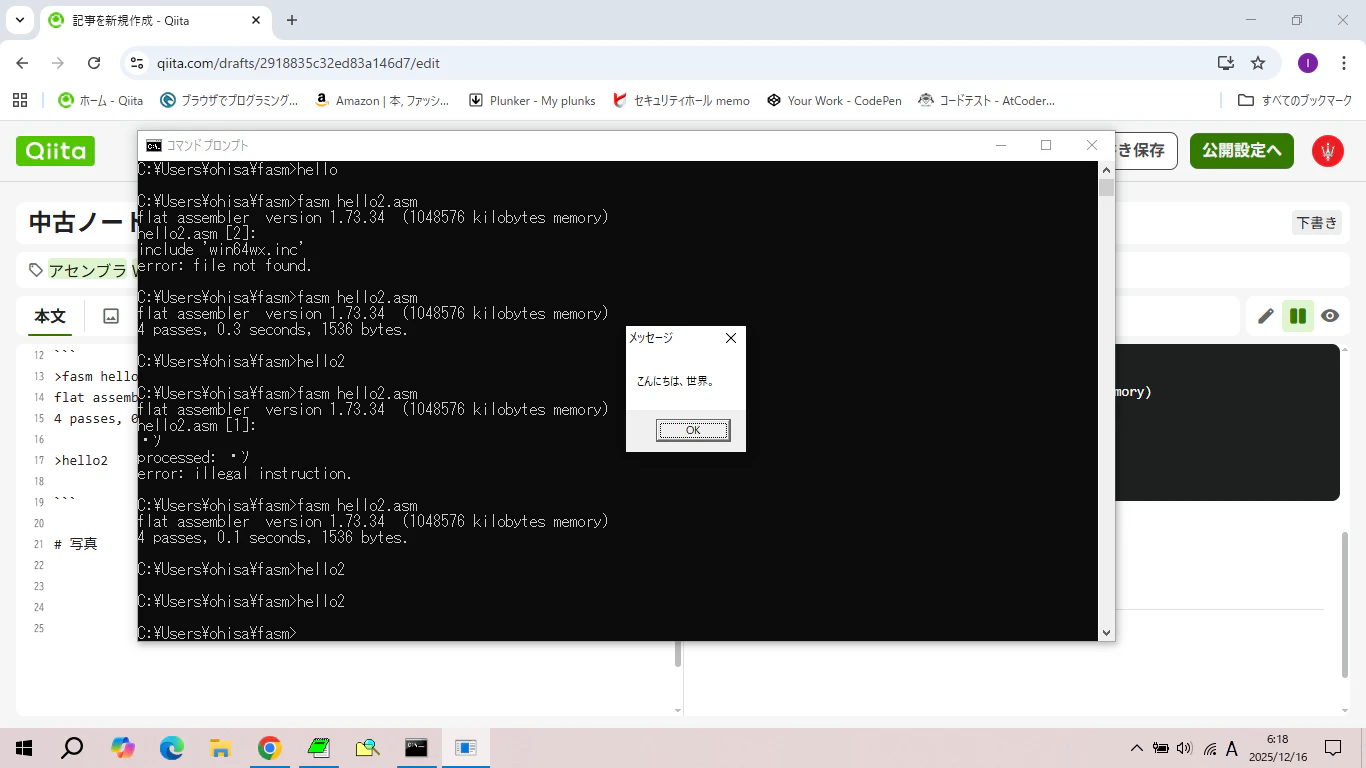
Task: Open Windows Search from the taskbar
Action: pyautogui.click(x=72, y=748)
